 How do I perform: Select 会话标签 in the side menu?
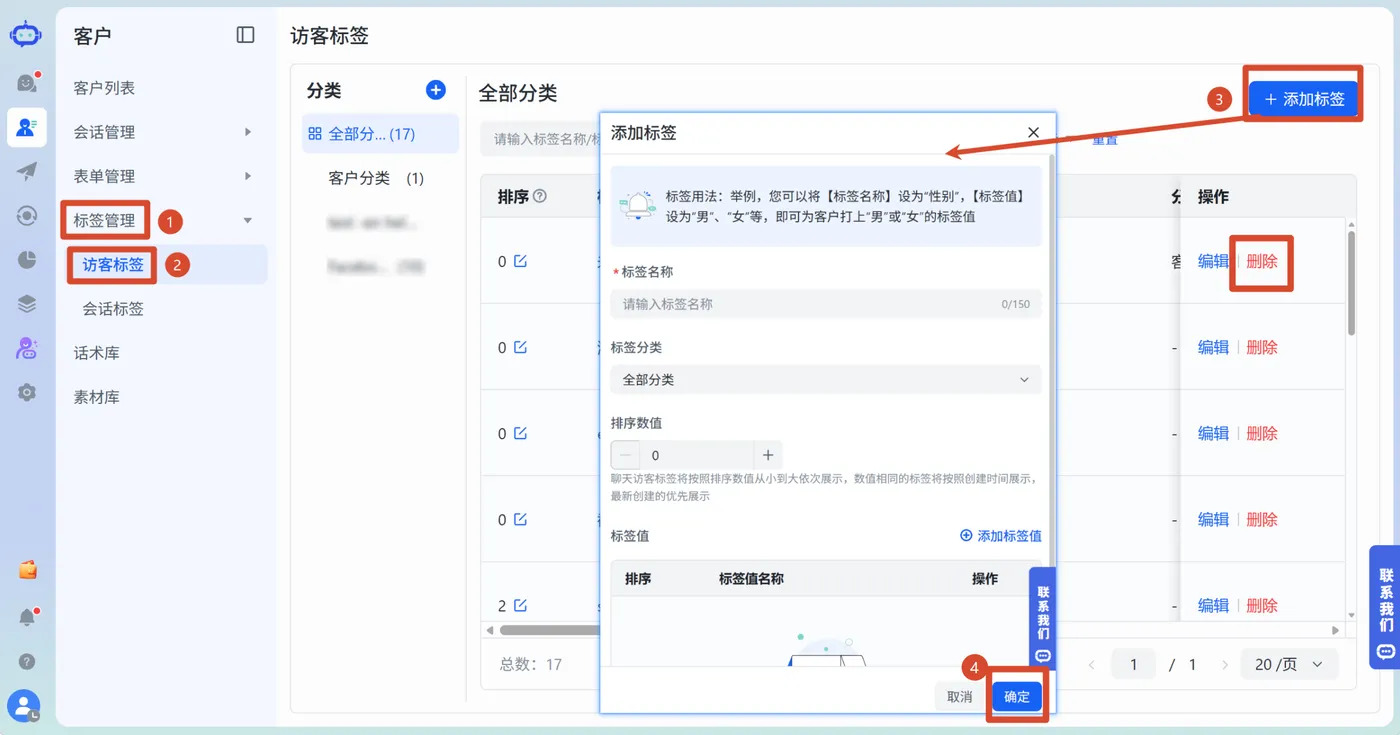(x=113, y=309)
